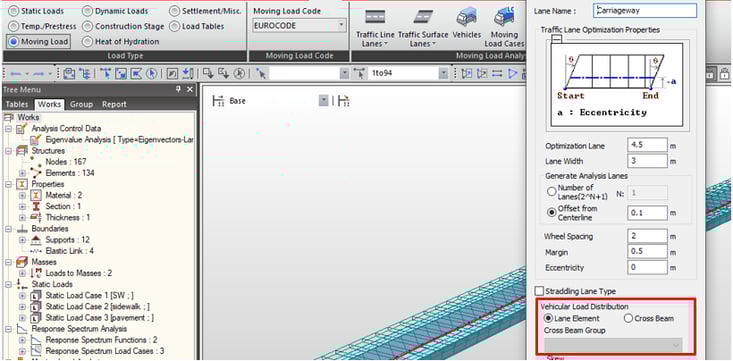Click the blue triangle play icon
Screen dimensions: 733x361
512,73
